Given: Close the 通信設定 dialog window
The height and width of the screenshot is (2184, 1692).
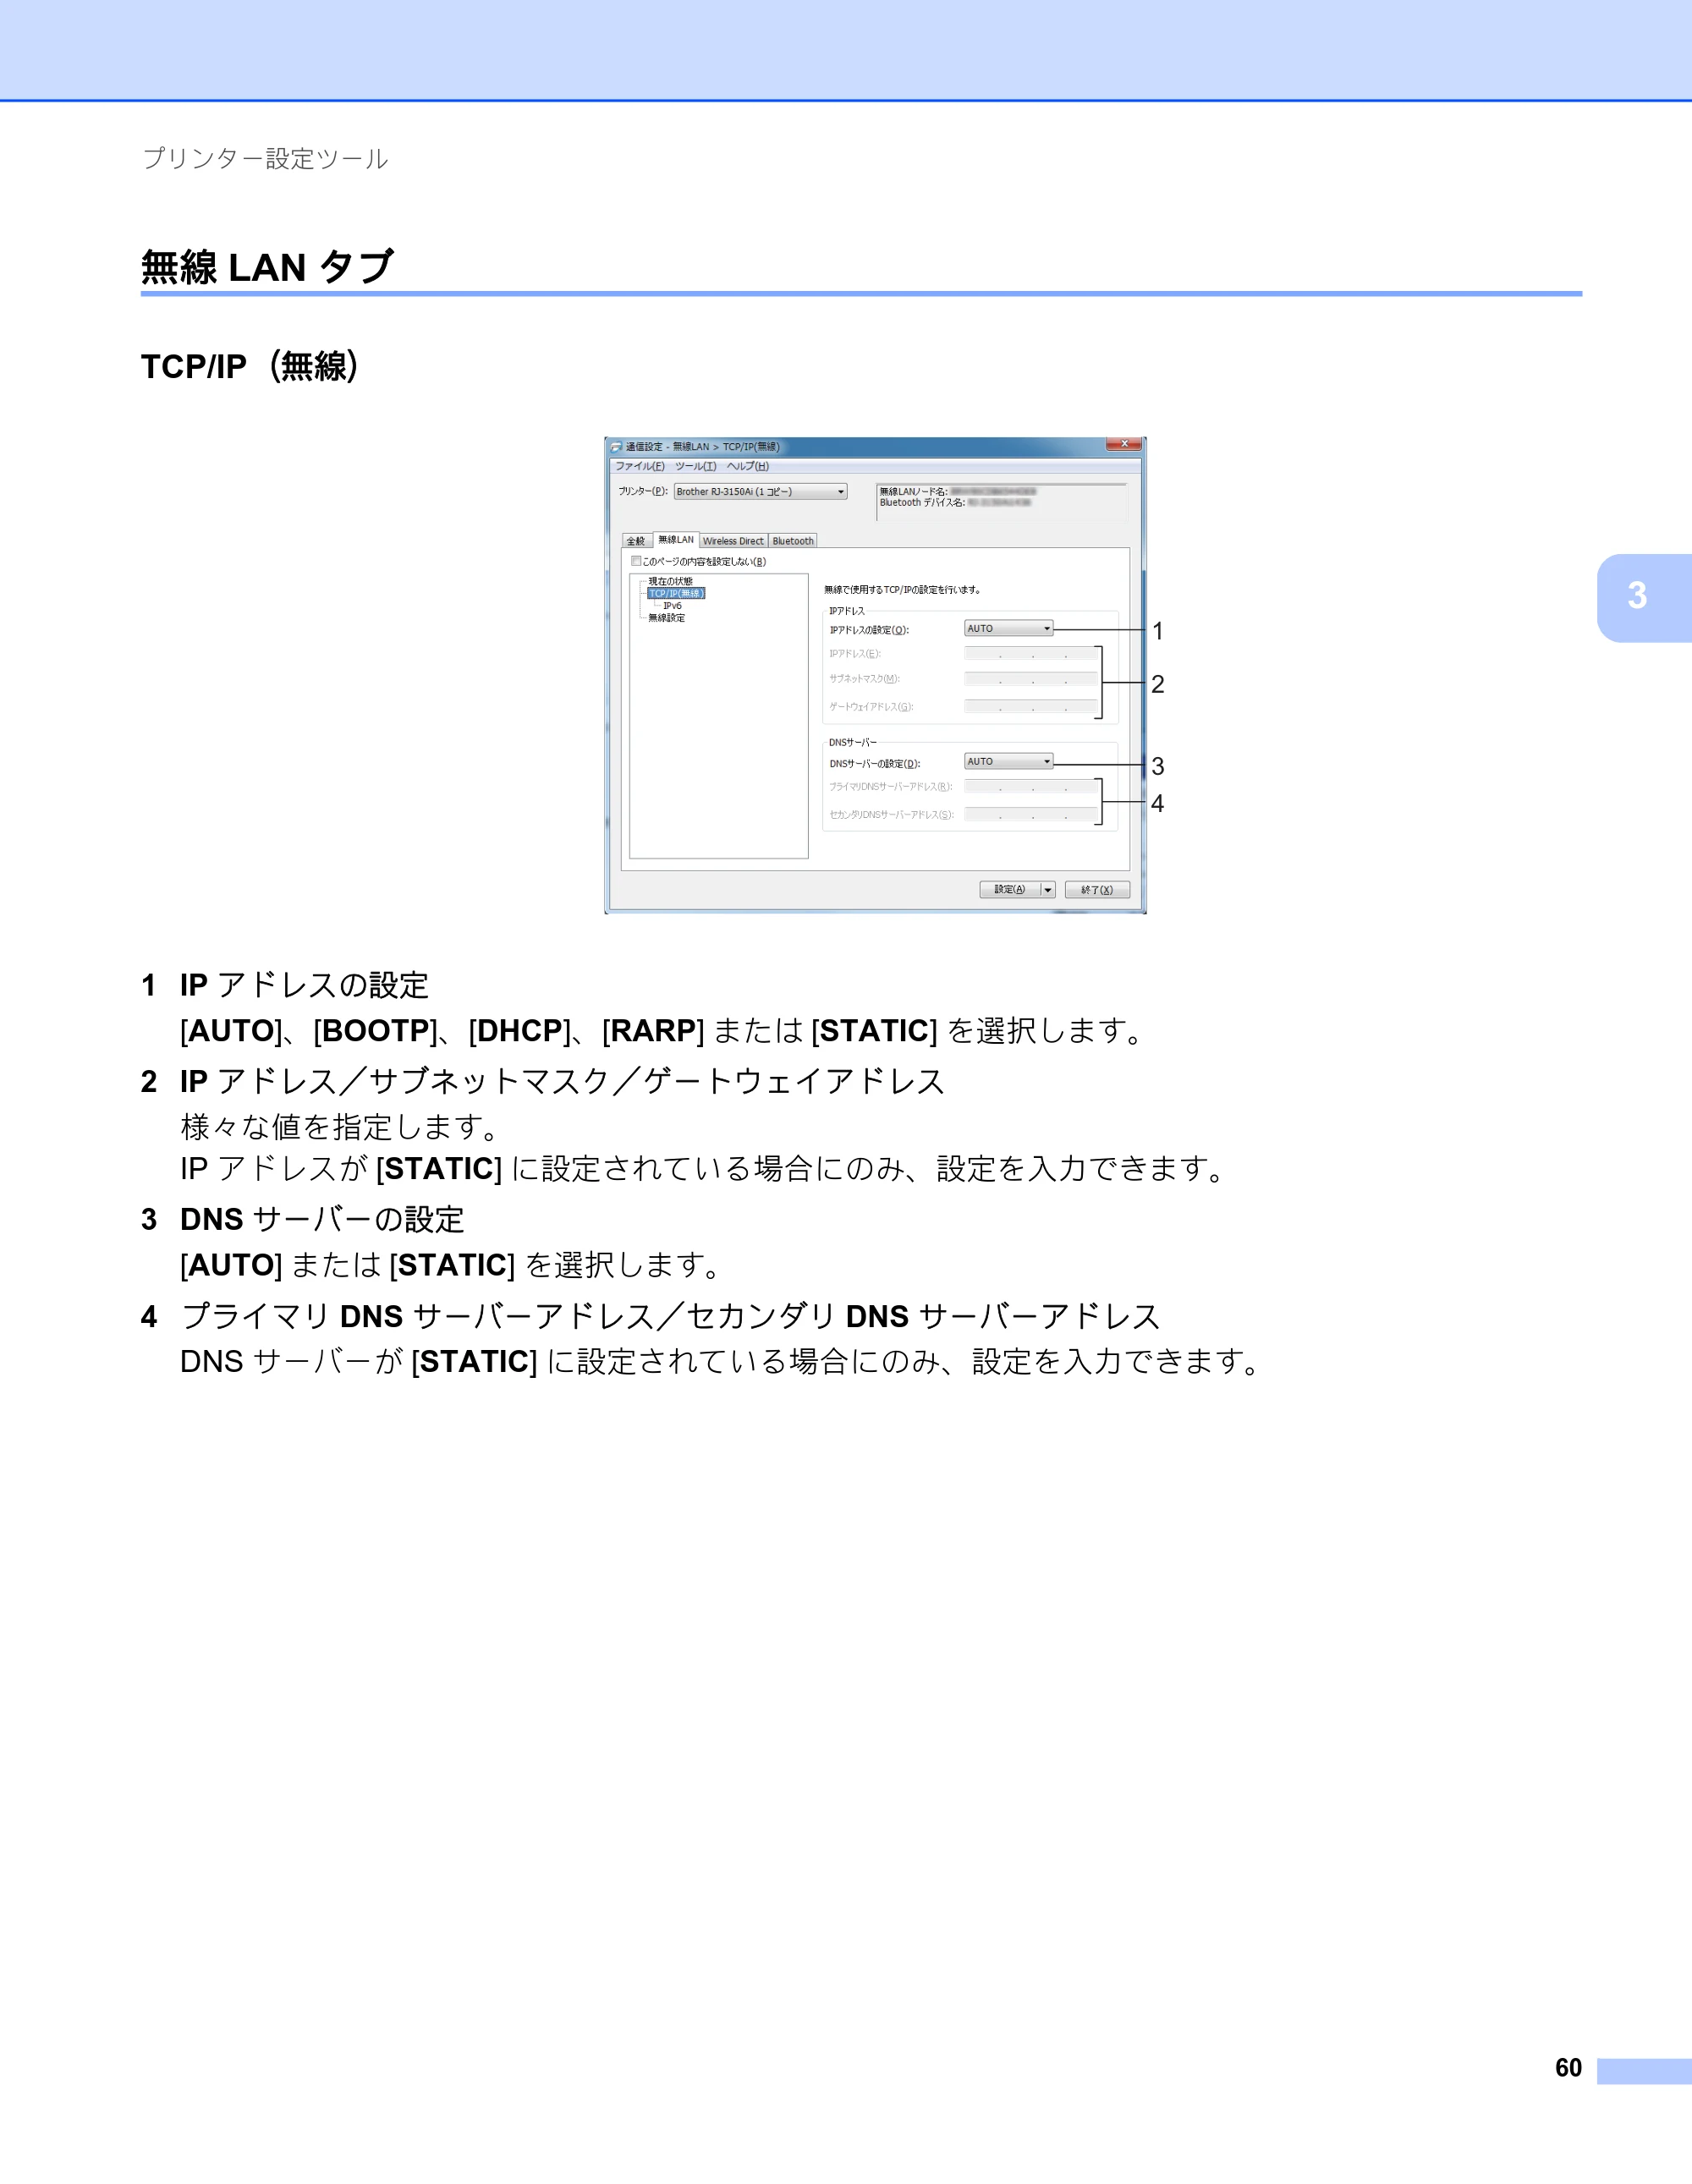Looking at the screenshot, I should click(1124, 444).
